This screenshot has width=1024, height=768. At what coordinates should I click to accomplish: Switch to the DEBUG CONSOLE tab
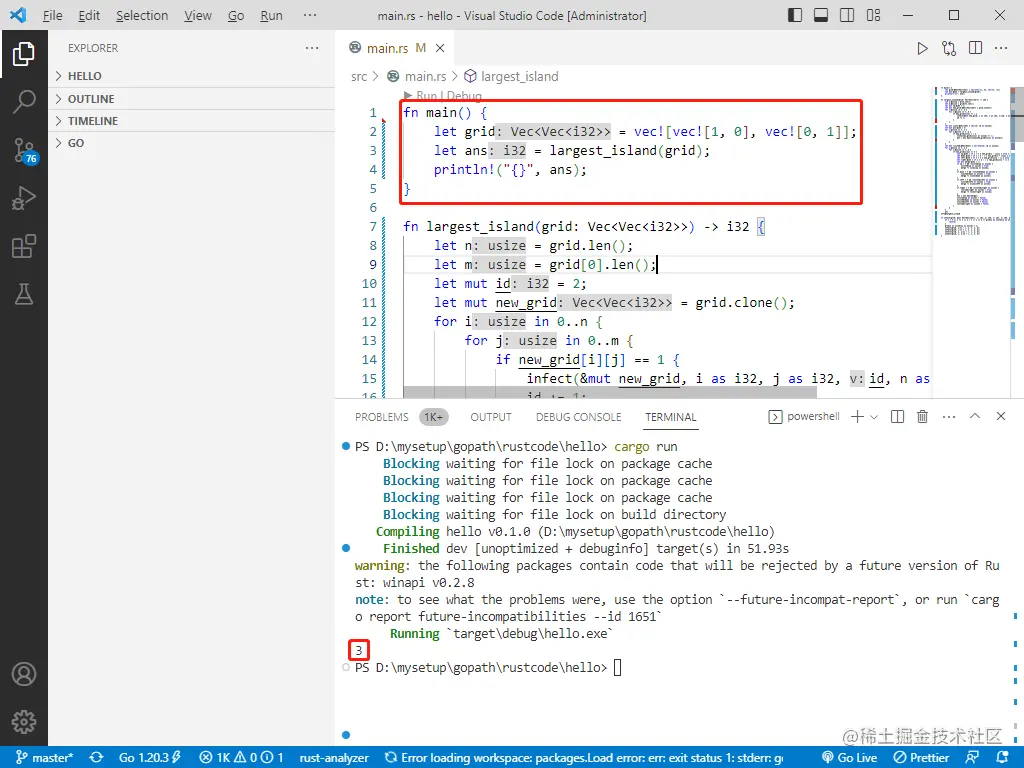578,417
